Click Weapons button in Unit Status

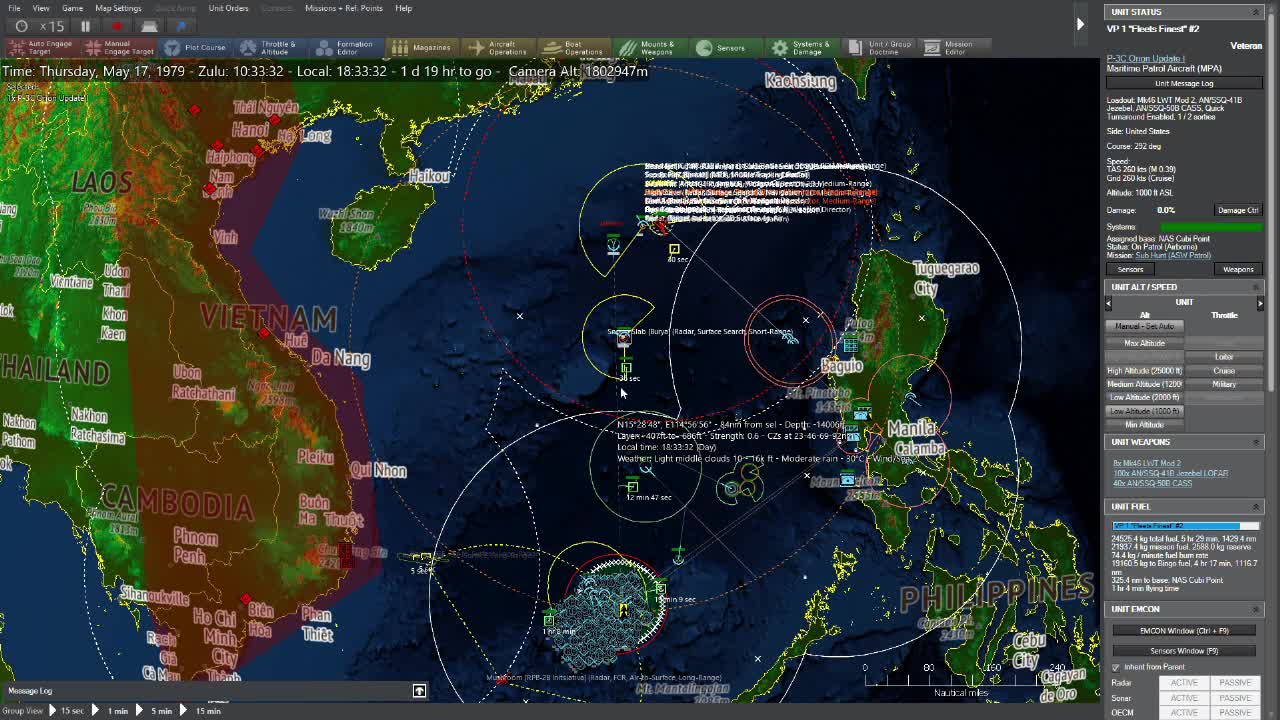tap(1238, 269)
